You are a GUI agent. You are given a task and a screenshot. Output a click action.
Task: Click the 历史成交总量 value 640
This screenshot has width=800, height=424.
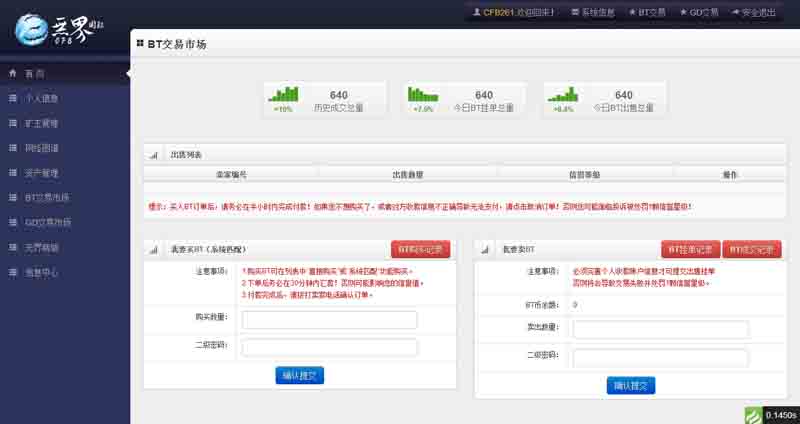pos(339,95)
